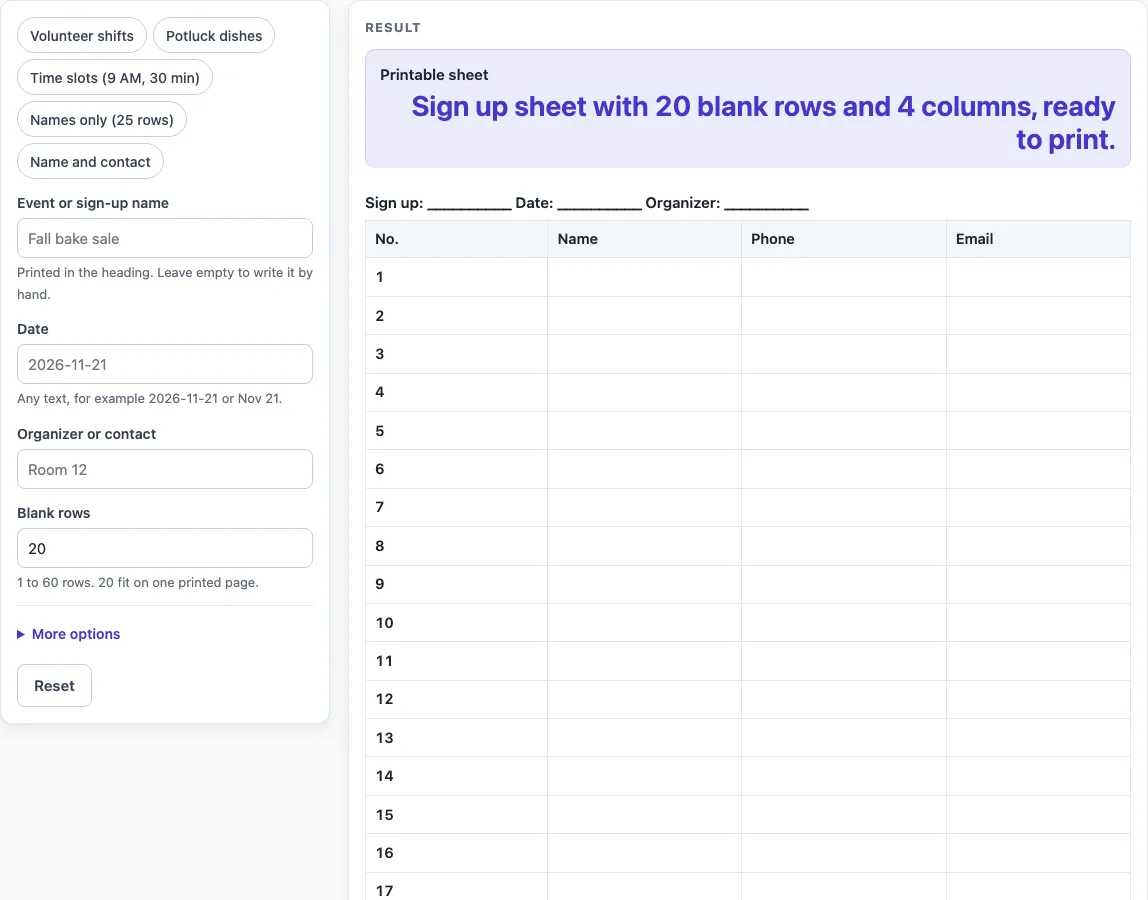The height and width of the screenshot is (900, 1148).
Task: Expand the More options section
Action: coord(69,634)
